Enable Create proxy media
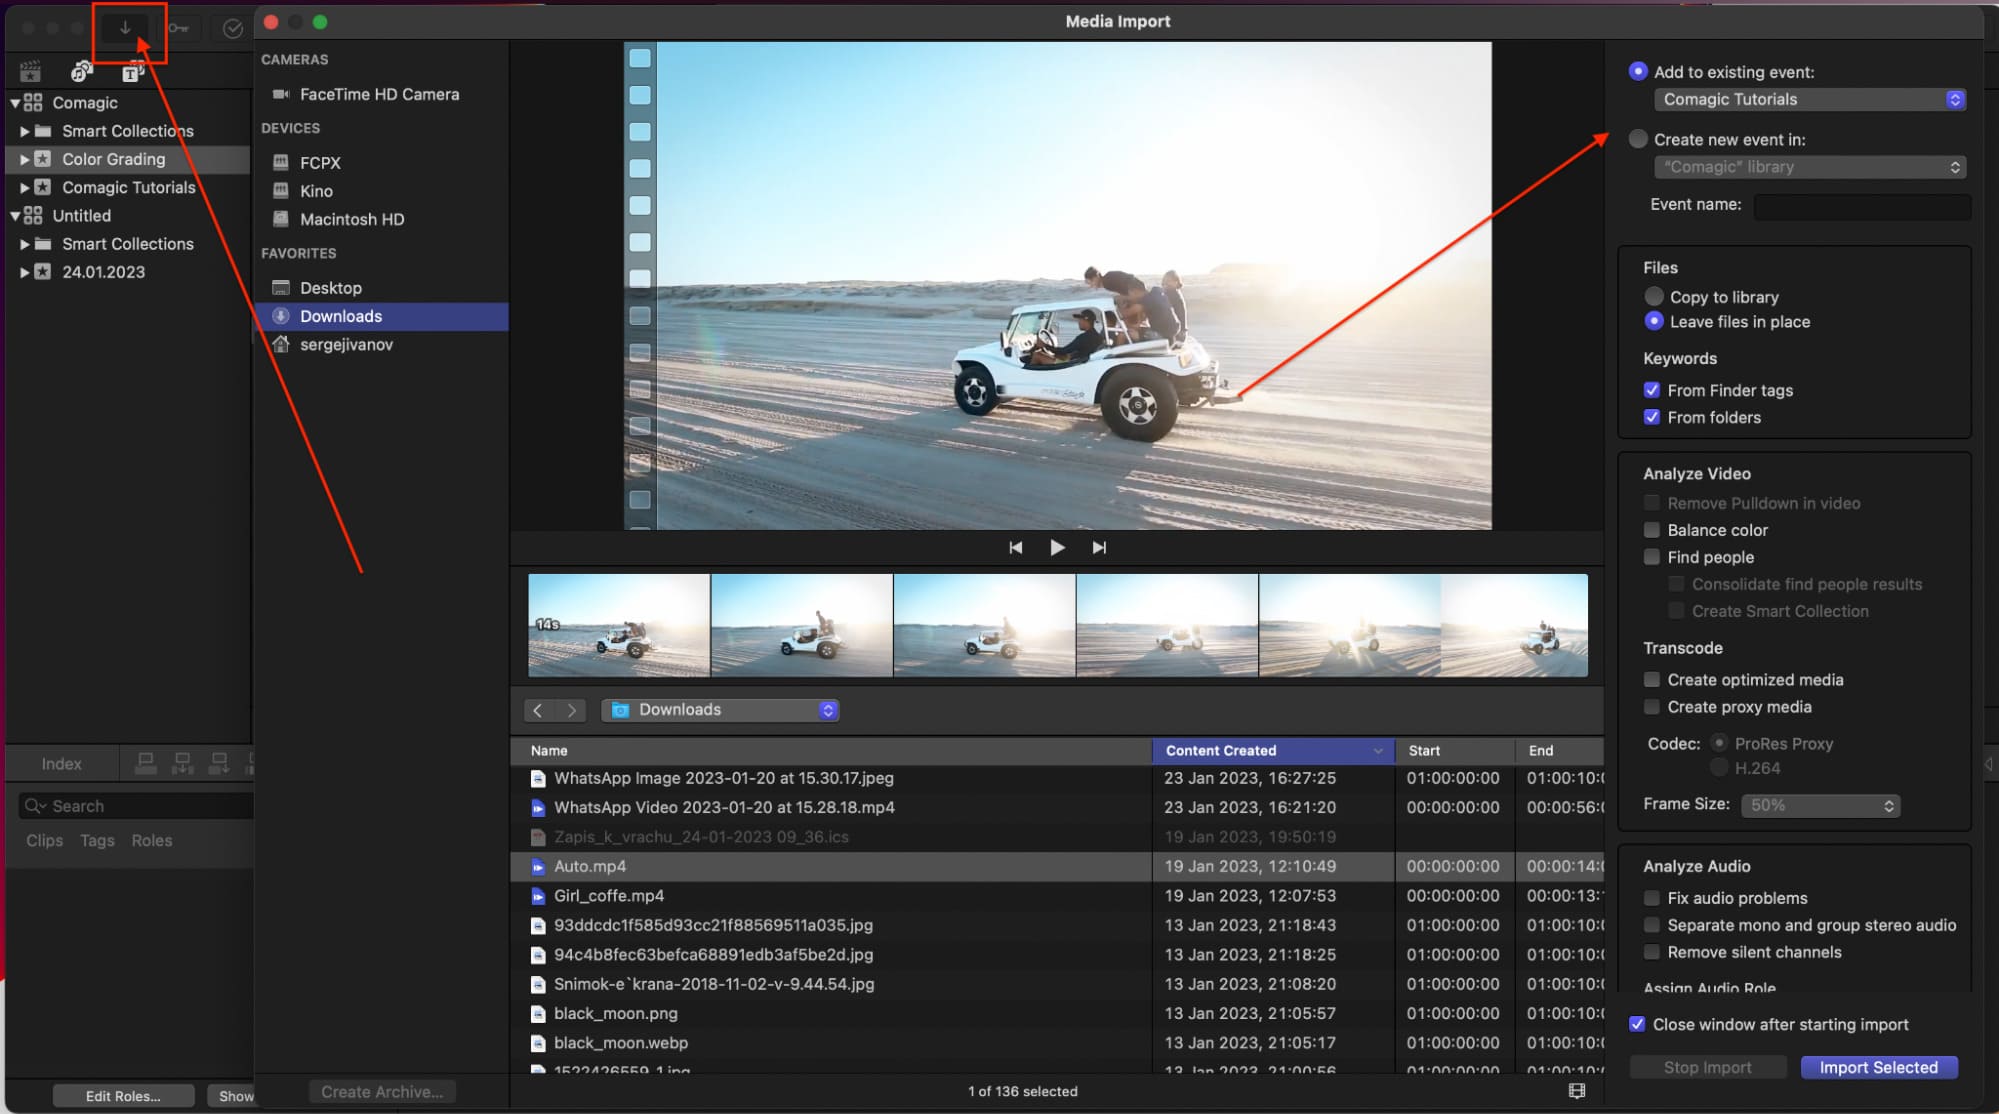1999x1114 pixels. point(1652,707)
